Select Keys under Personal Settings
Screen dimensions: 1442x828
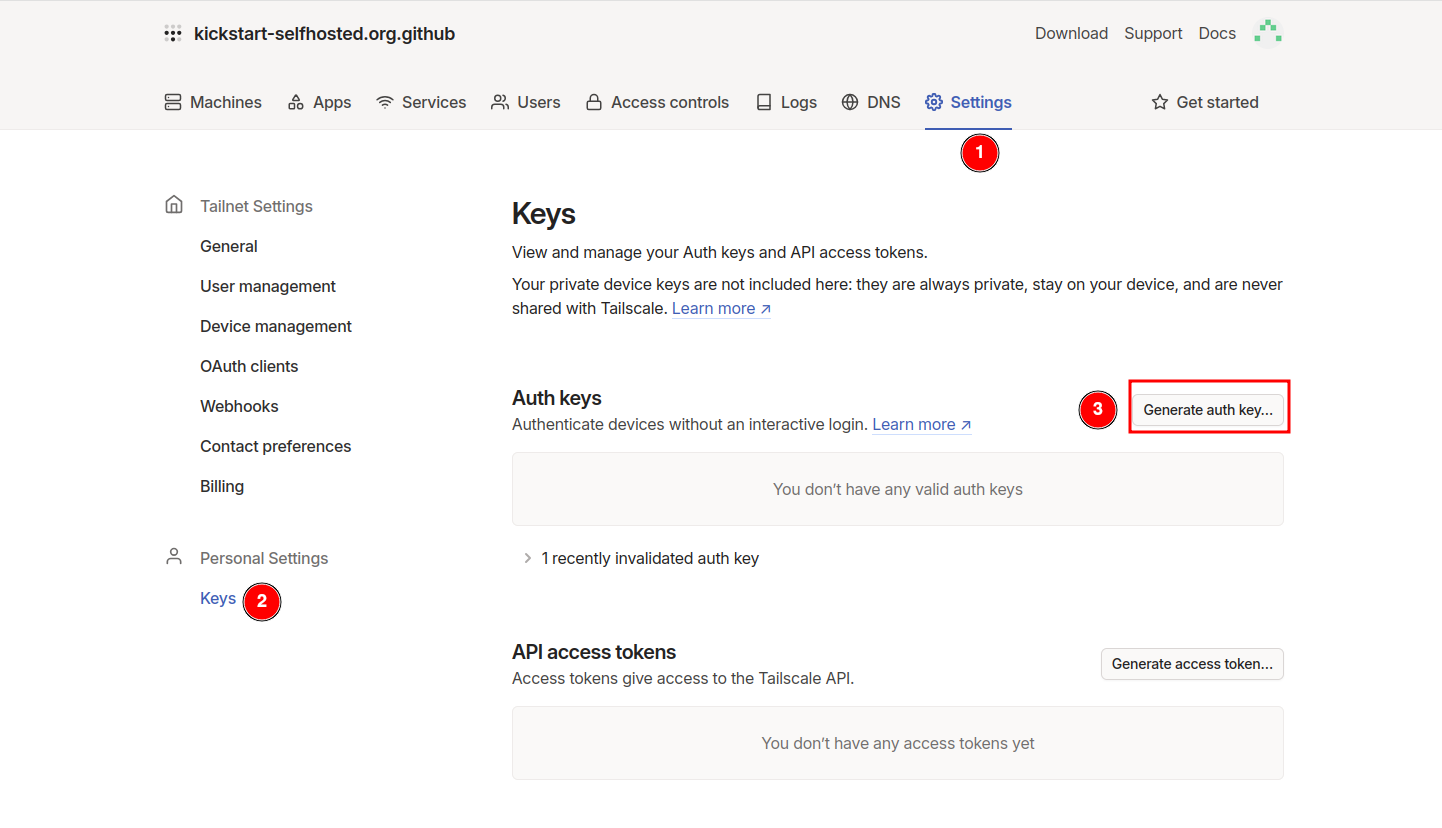[218, 598]
